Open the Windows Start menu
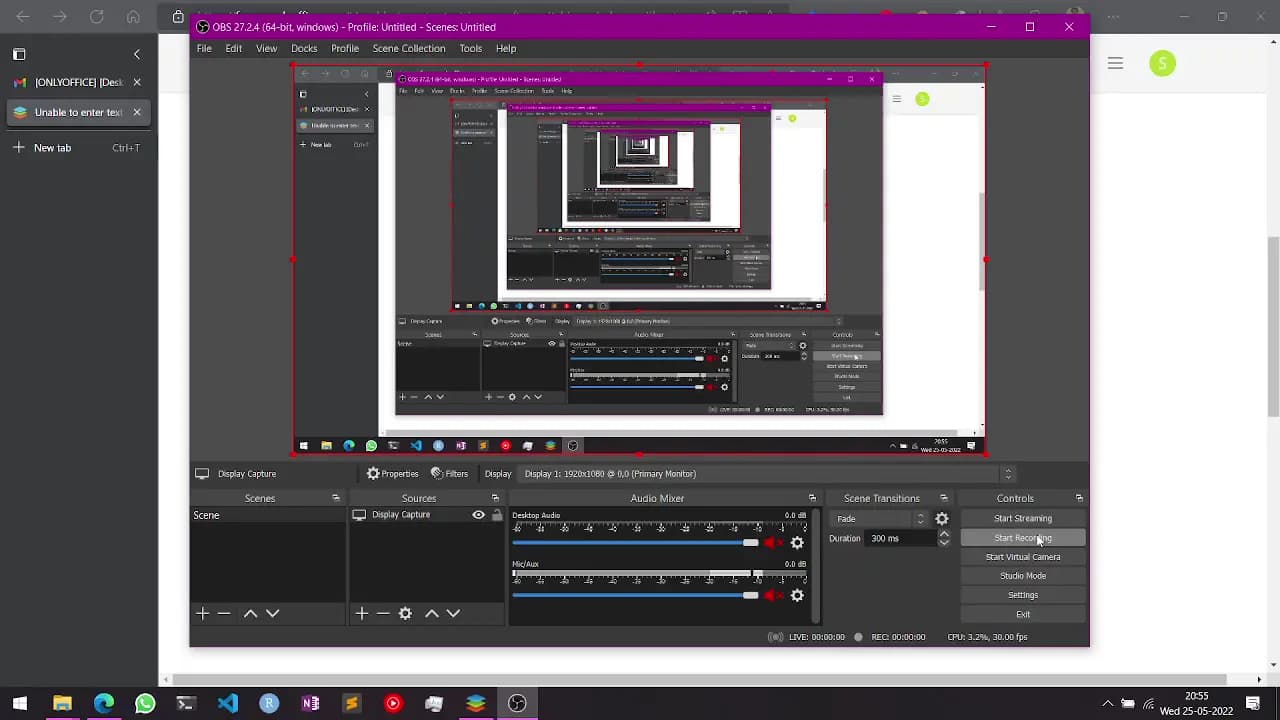The image size is (1280, 720). [20, 703]
